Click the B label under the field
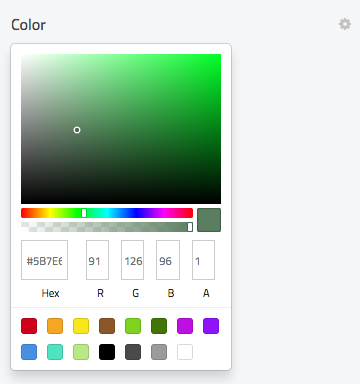The image size is (360, 384). click(x=171, y=293)
